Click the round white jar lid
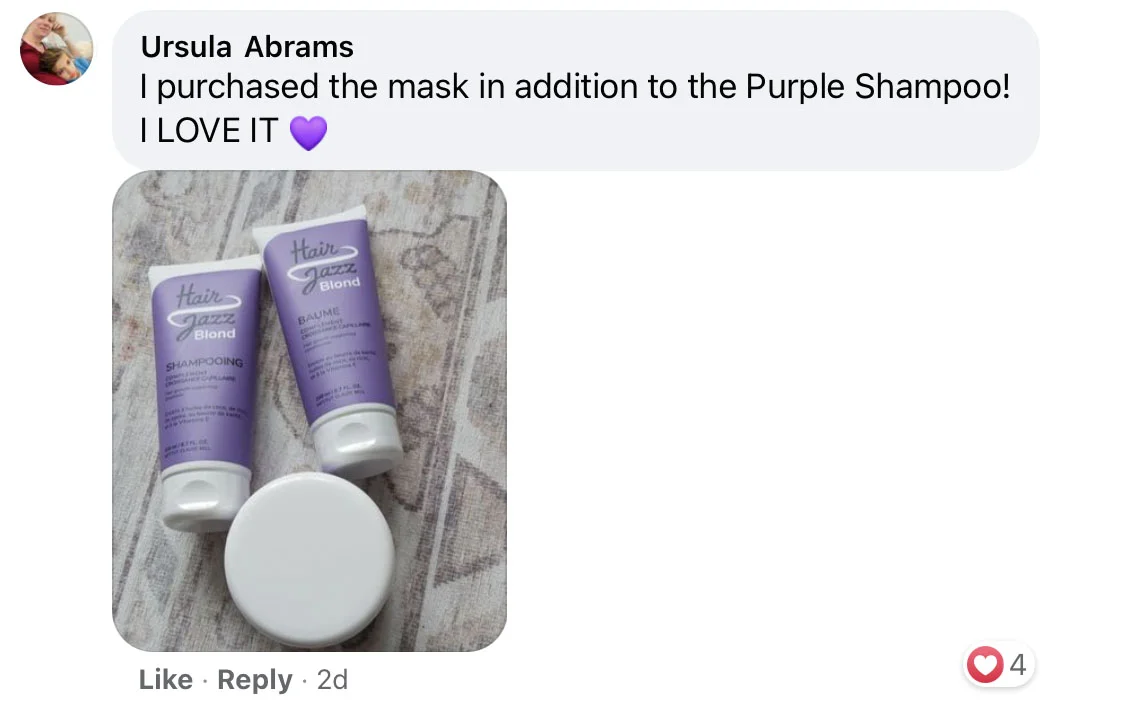 click(310, 558)
